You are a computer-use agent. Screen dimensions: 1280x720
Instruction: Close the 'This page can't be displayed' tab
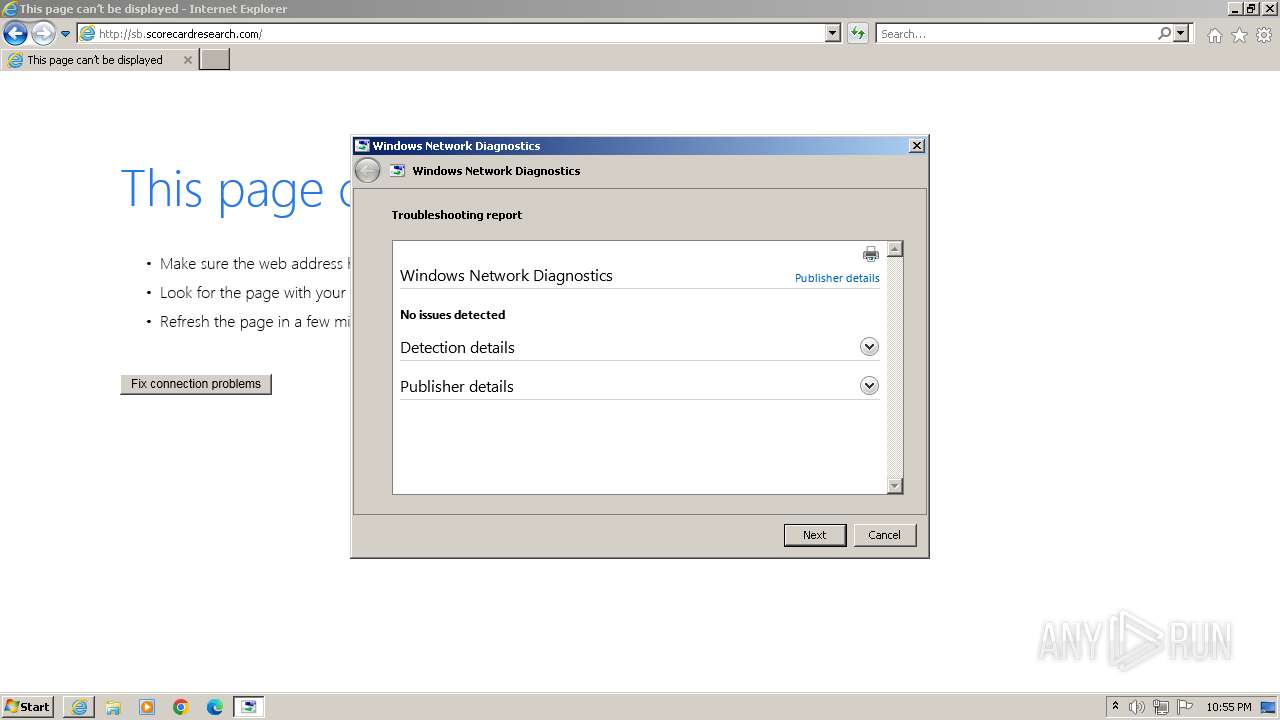coord(187,60)
